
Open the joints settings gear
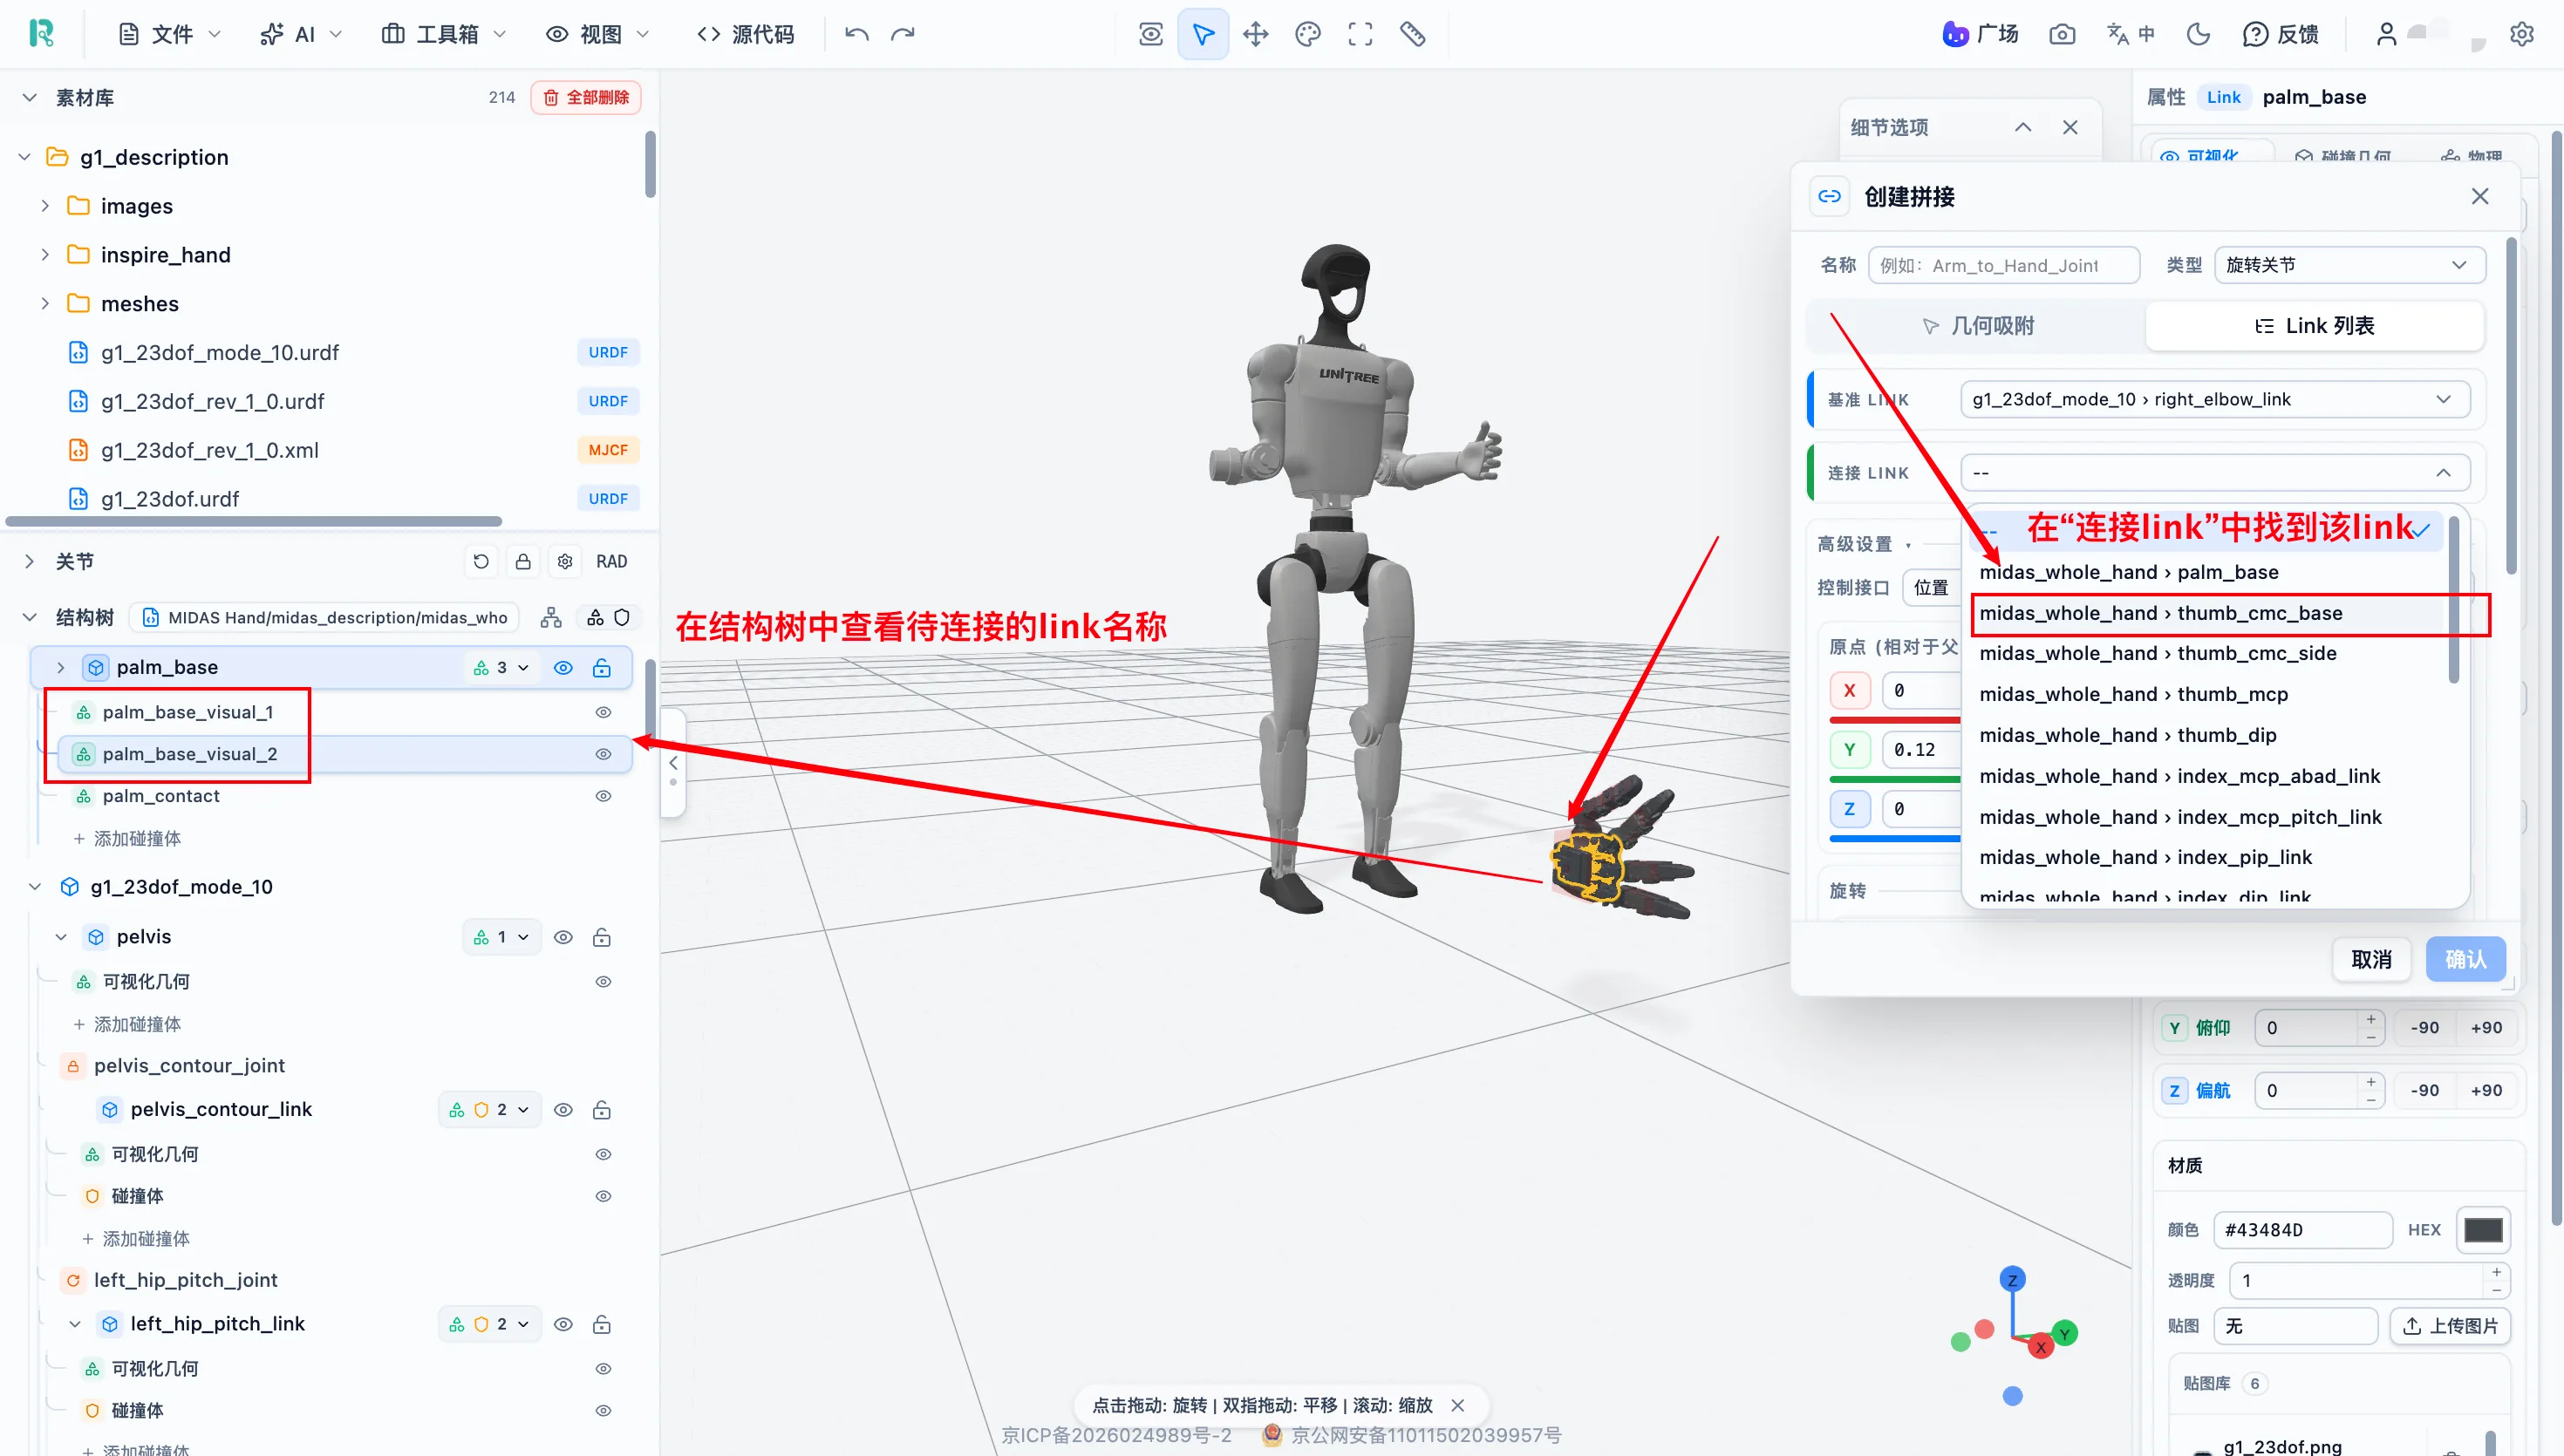tap(565, 561)
